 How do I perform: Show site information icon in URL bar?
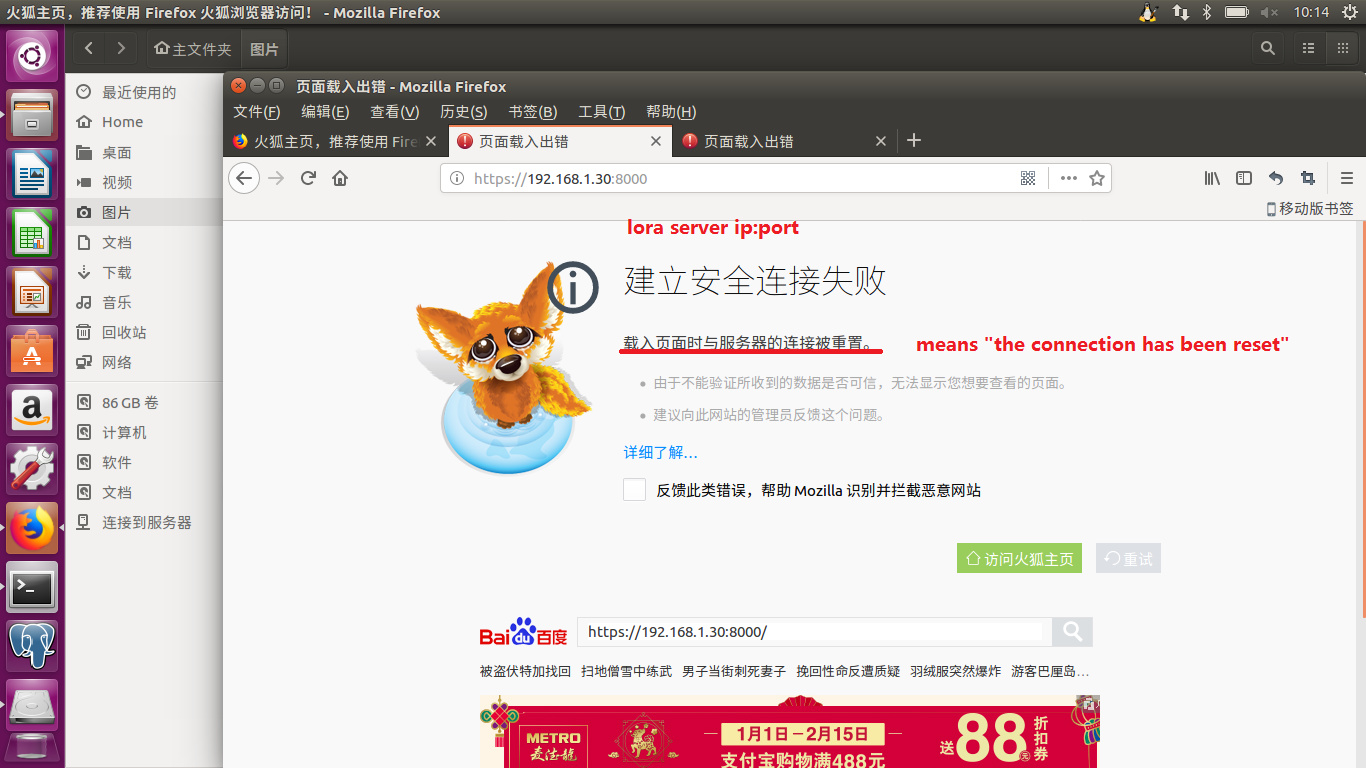coord(457,178)
